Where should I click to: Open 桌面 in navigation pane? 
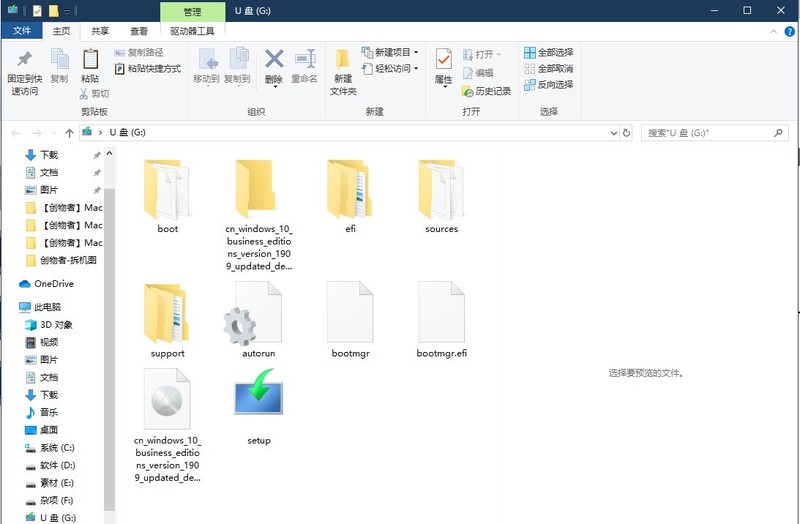pos(42,430)
